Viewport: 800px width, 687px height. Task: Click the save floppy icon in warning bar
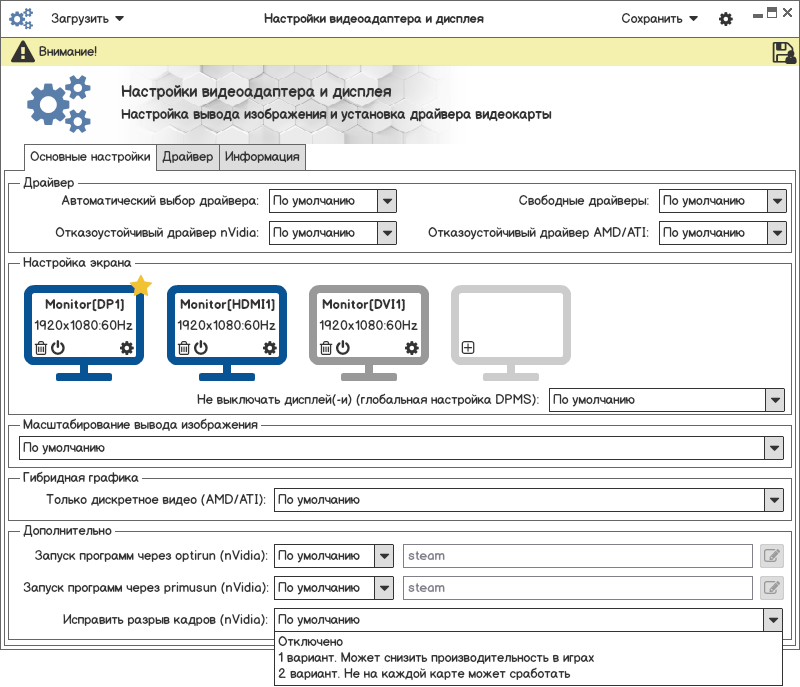point(784,53)
